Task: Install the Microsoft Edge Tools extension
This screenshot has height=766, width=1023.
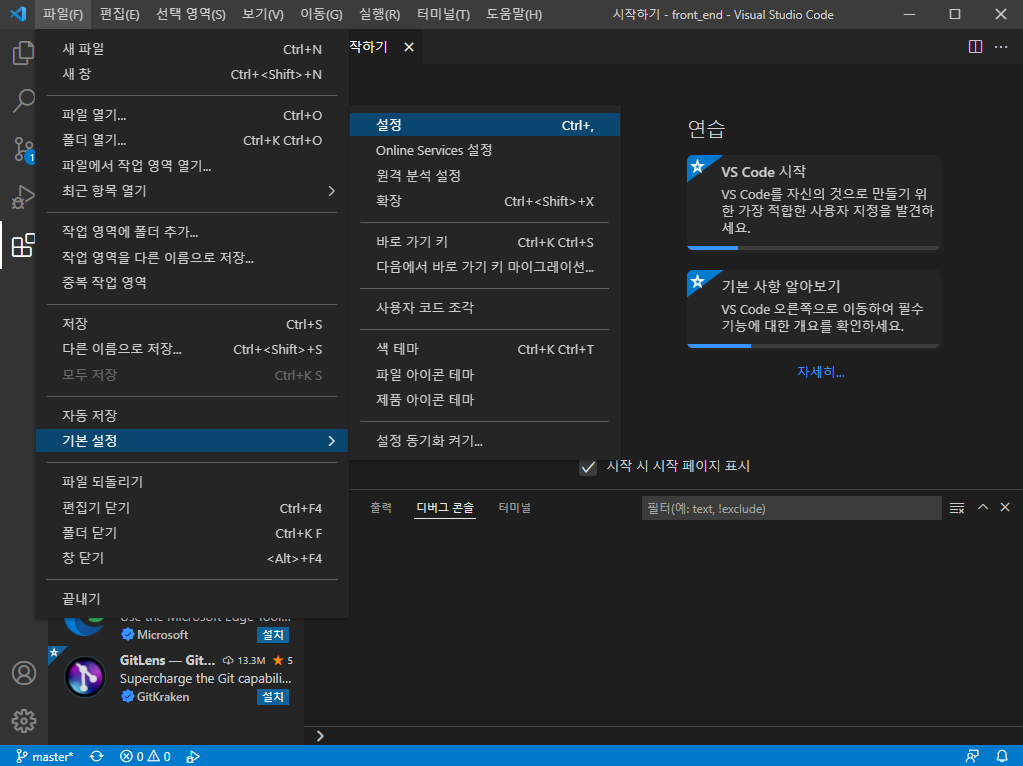Action: (x=273, y=634)
